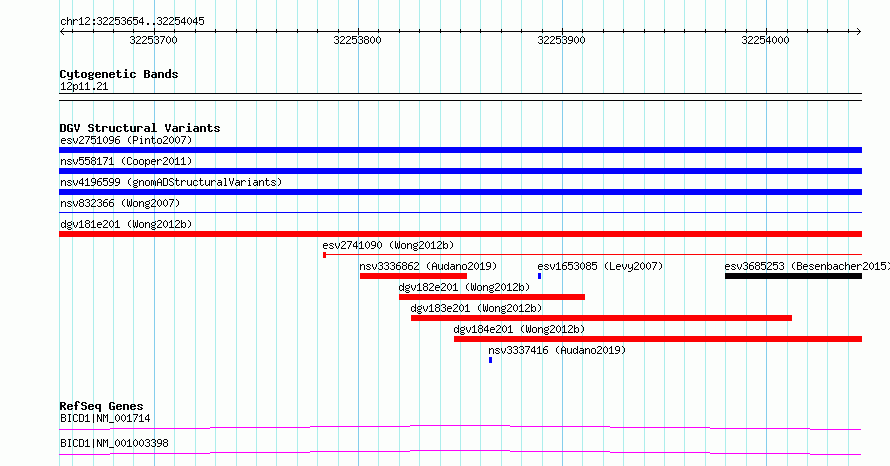Open nsv4196599 (gnomADStructuralVariants) label
Screen dimensions: 890x466
pyautogui.click(x=171, y=182)
